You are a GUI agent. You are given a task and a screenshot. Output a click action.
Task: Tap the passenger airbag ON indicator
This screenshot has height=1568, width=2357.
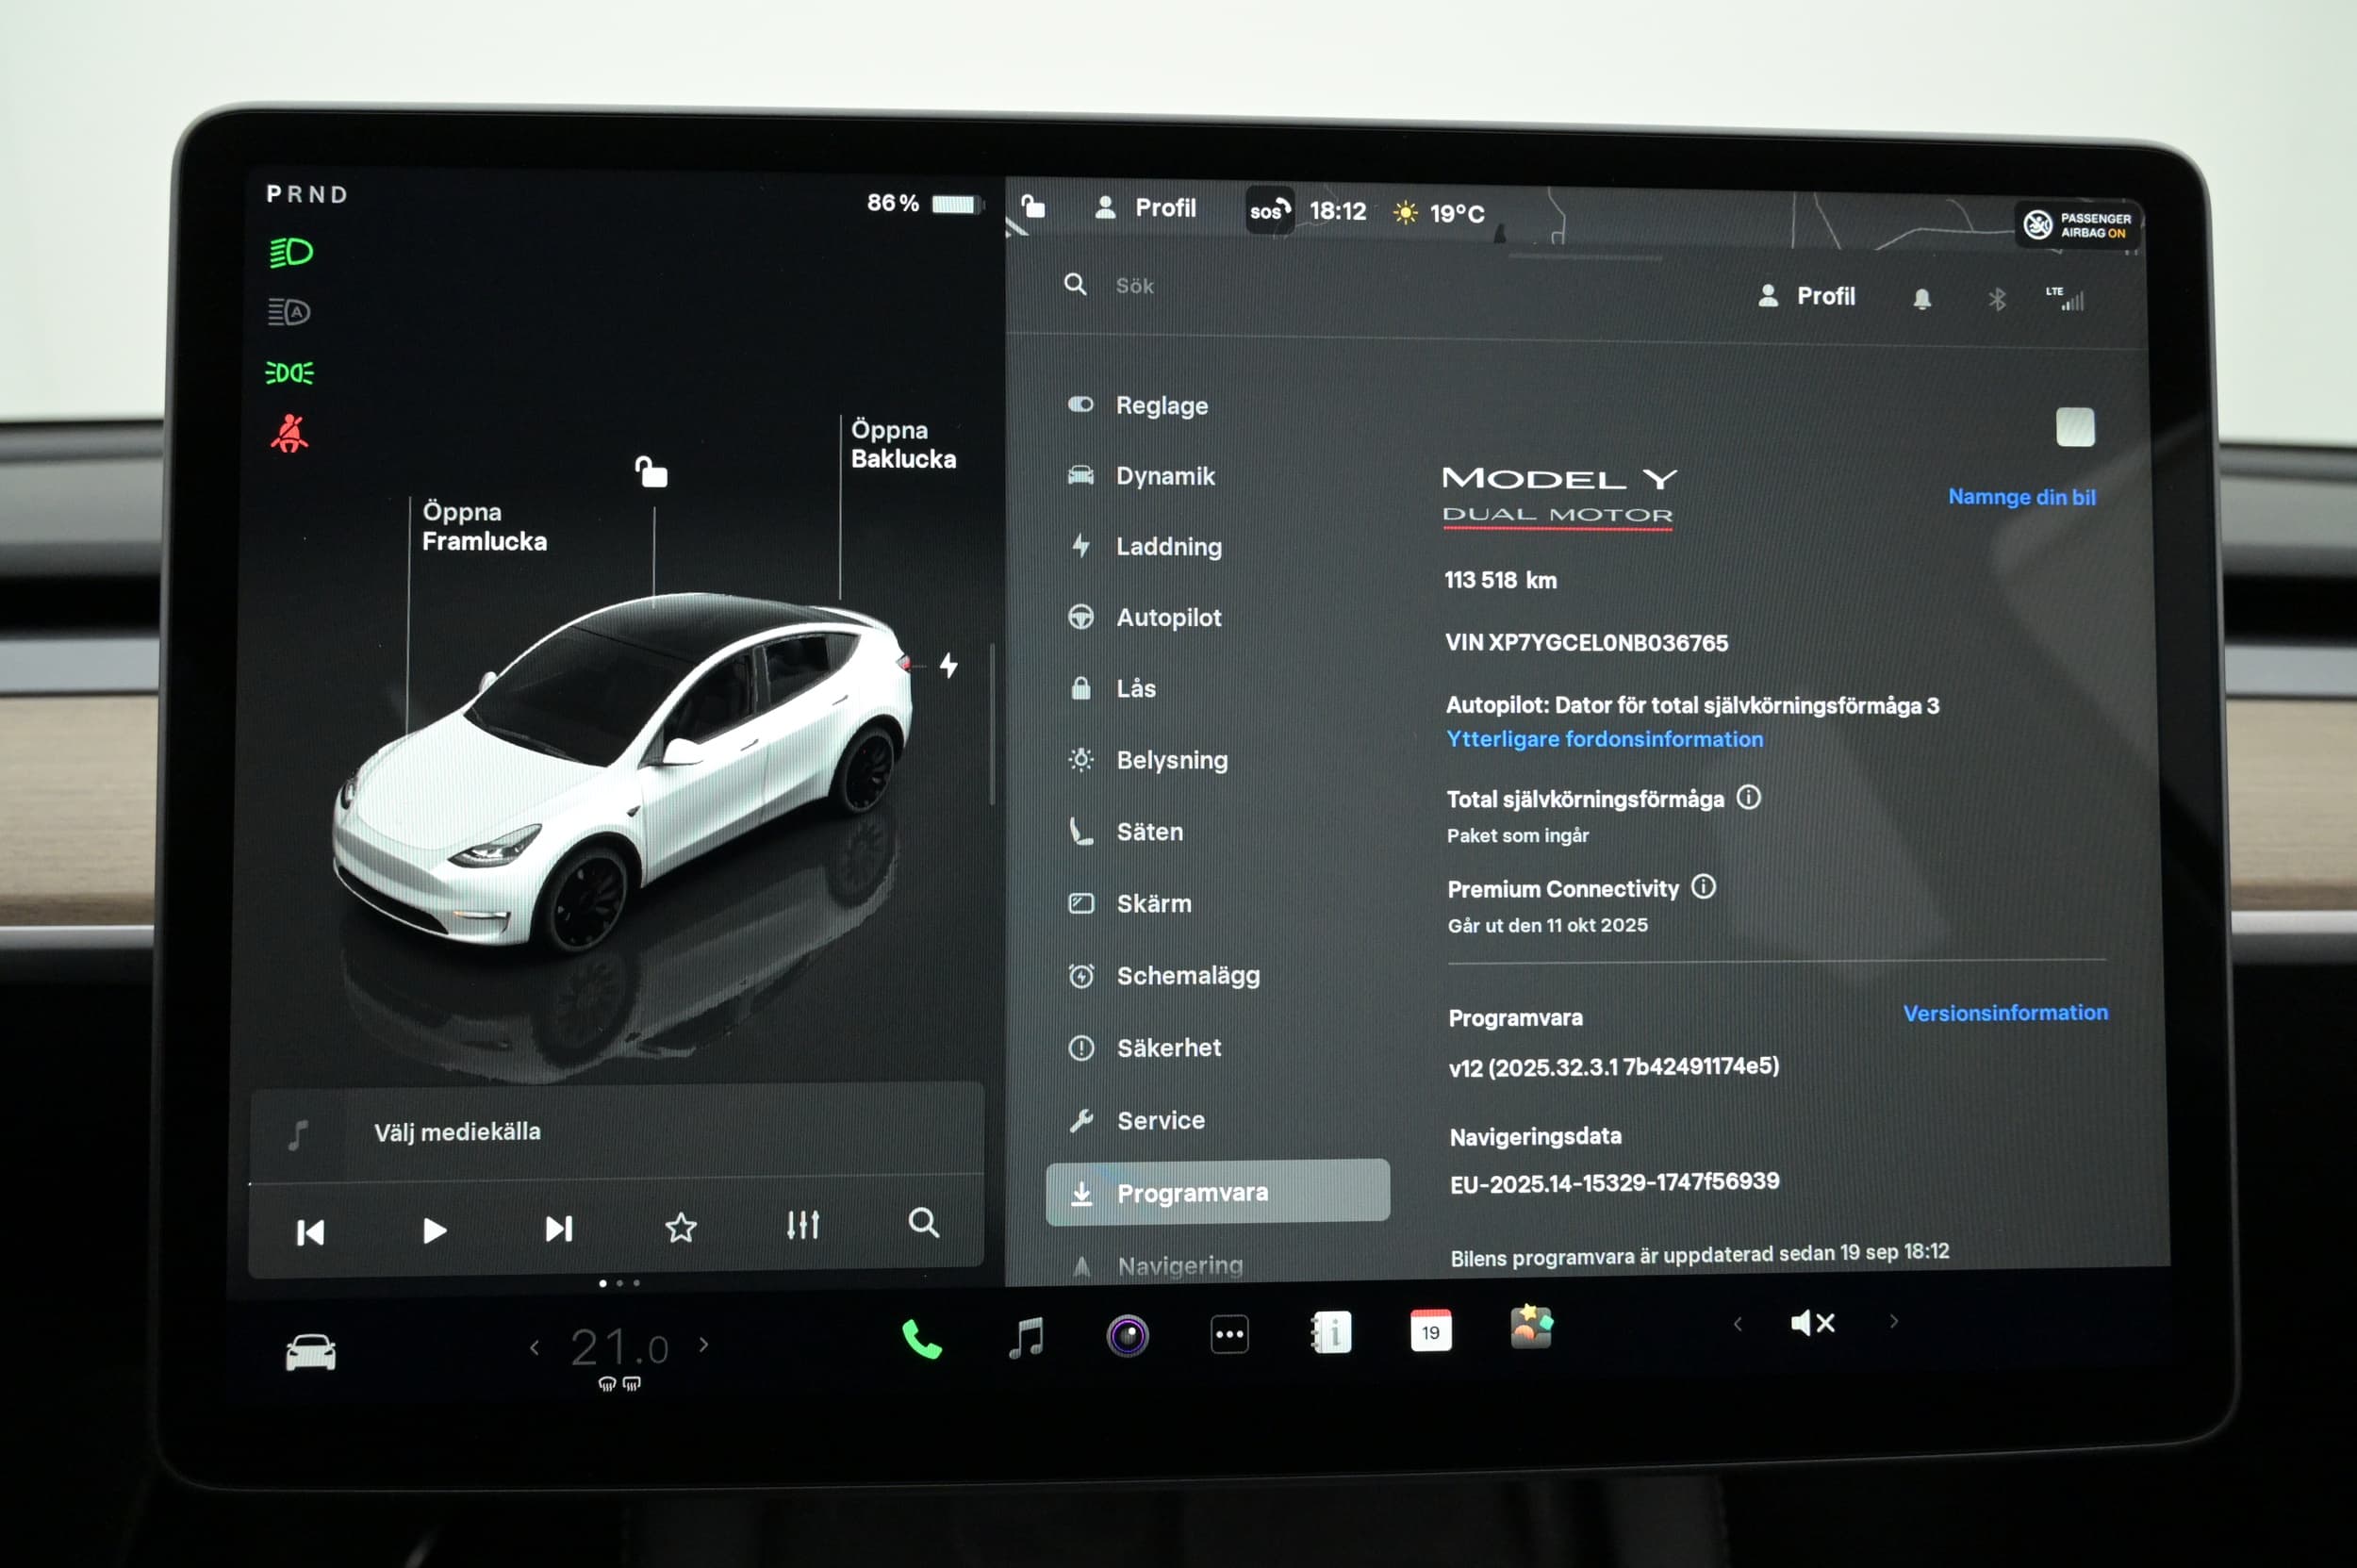click(x=2076, y=225)
